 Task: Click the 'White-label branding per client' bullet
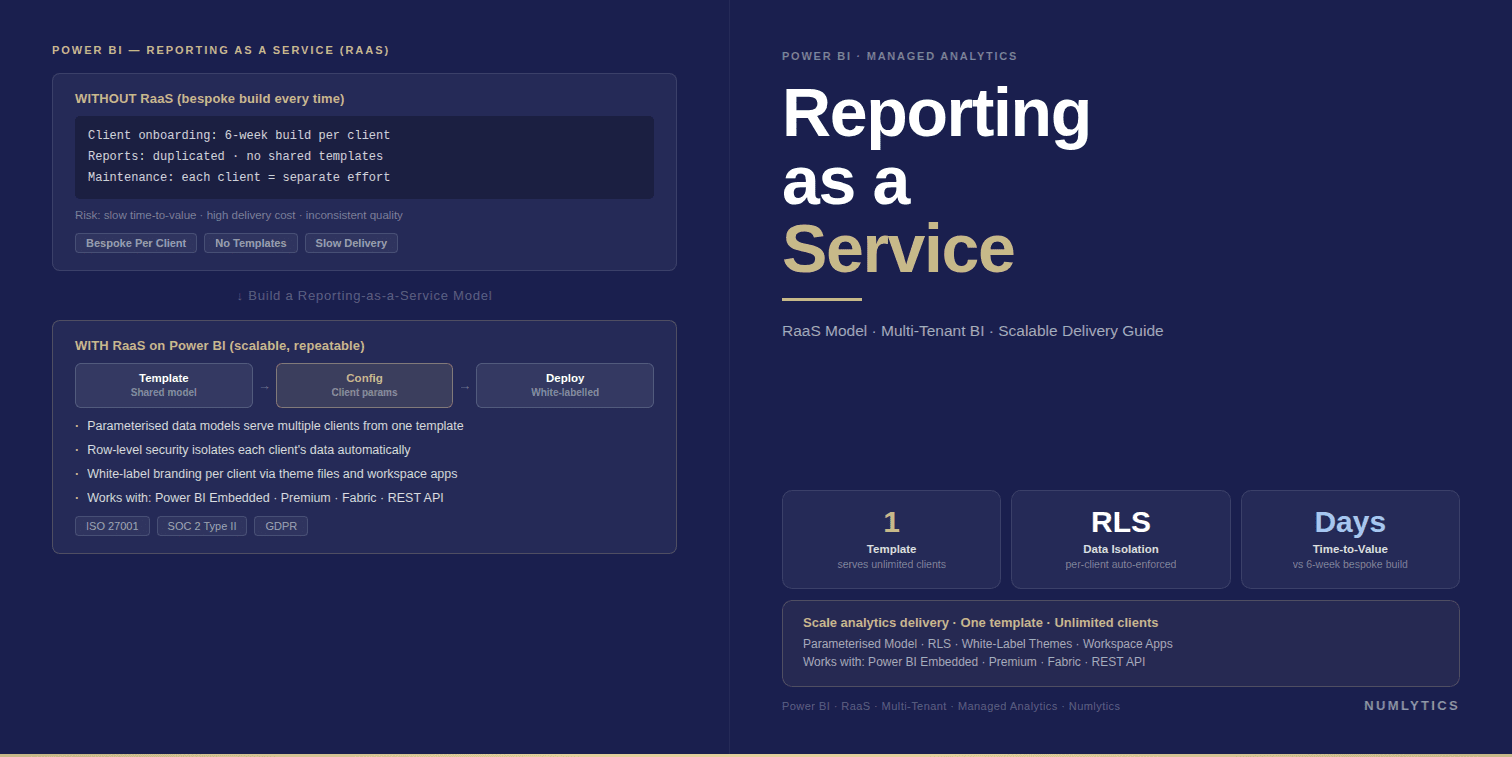[x=272, y=474]
